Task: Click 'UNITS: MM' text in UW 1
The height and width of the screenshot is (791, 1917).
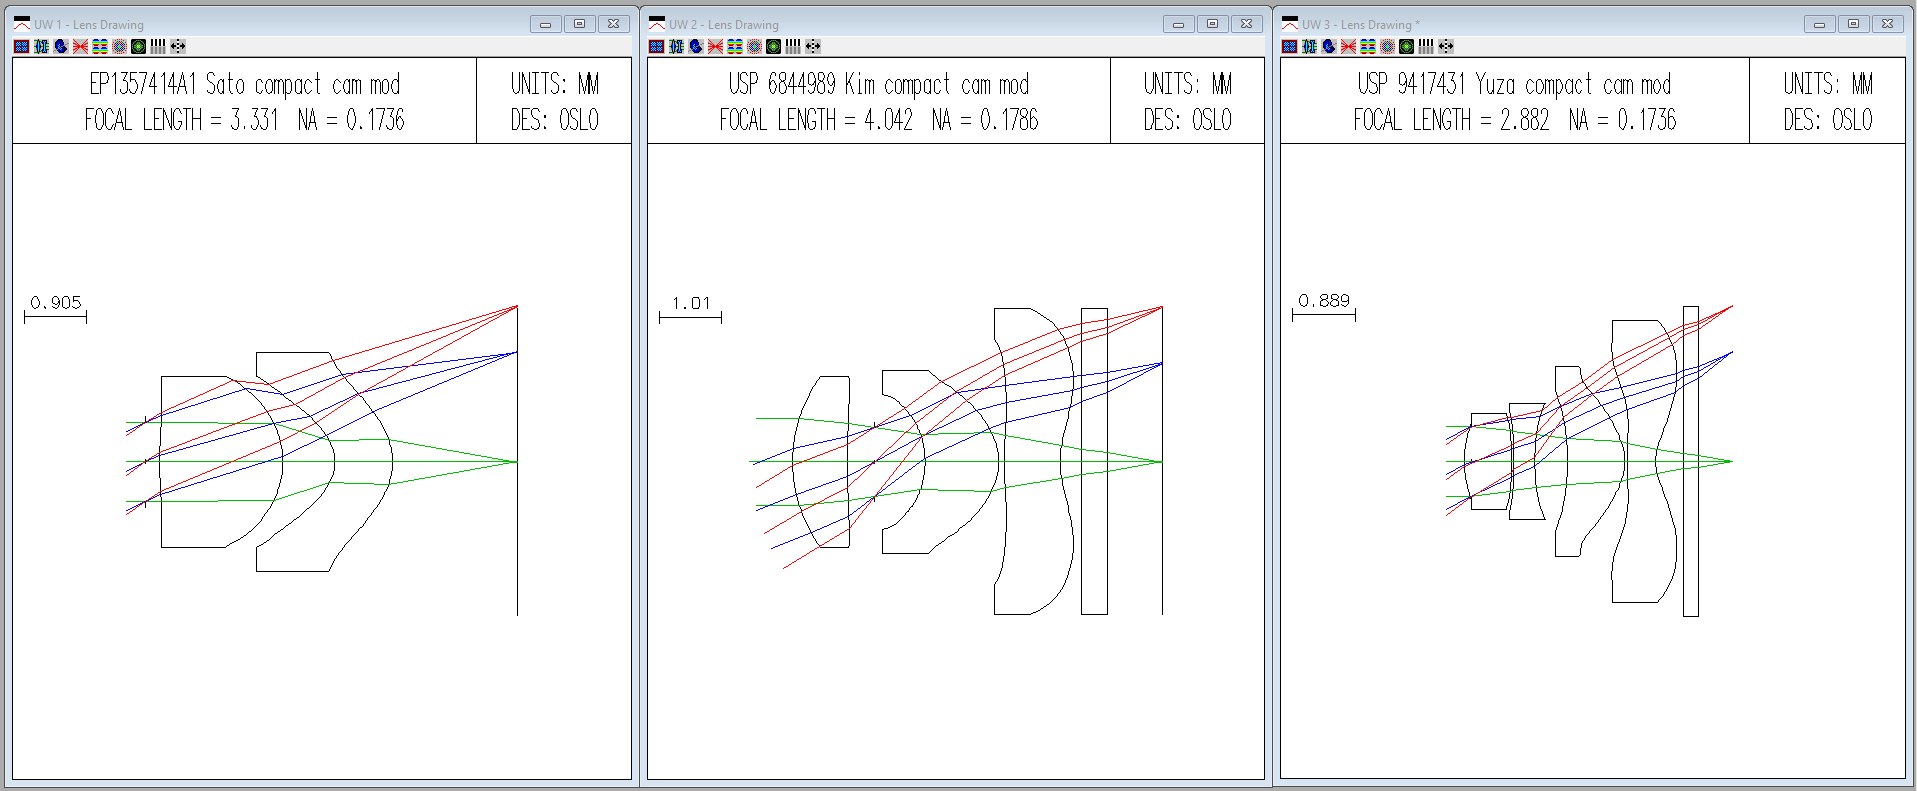Action: (555, 84)
